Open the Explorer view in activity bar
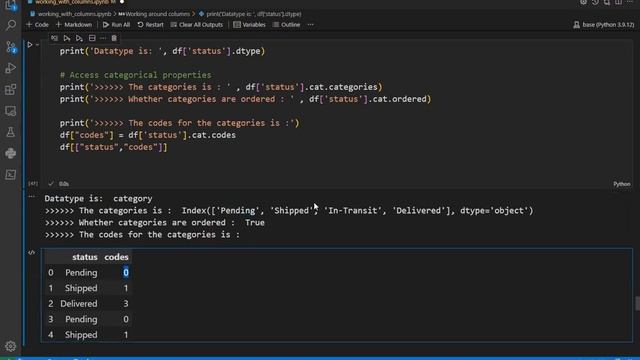Screen dimensions: 640x360 (x=11, y=6)
